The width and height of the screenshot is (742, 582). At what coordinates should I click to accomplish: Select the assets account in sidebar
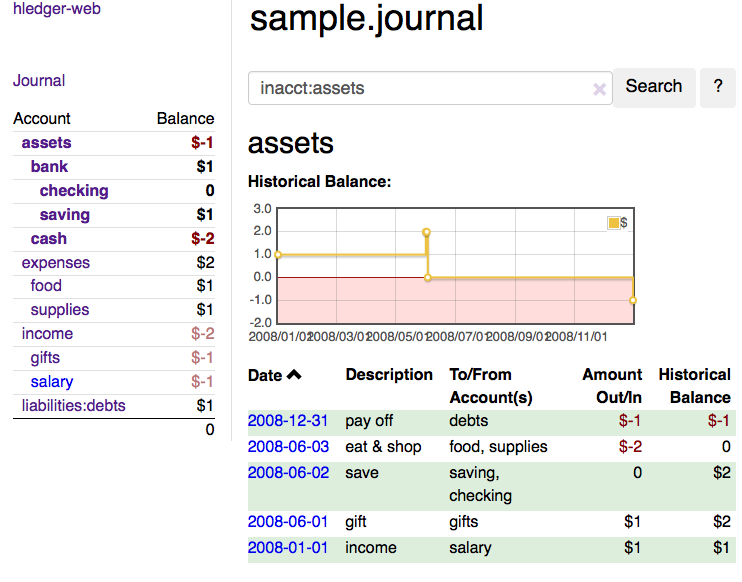(x=46, y=143)
